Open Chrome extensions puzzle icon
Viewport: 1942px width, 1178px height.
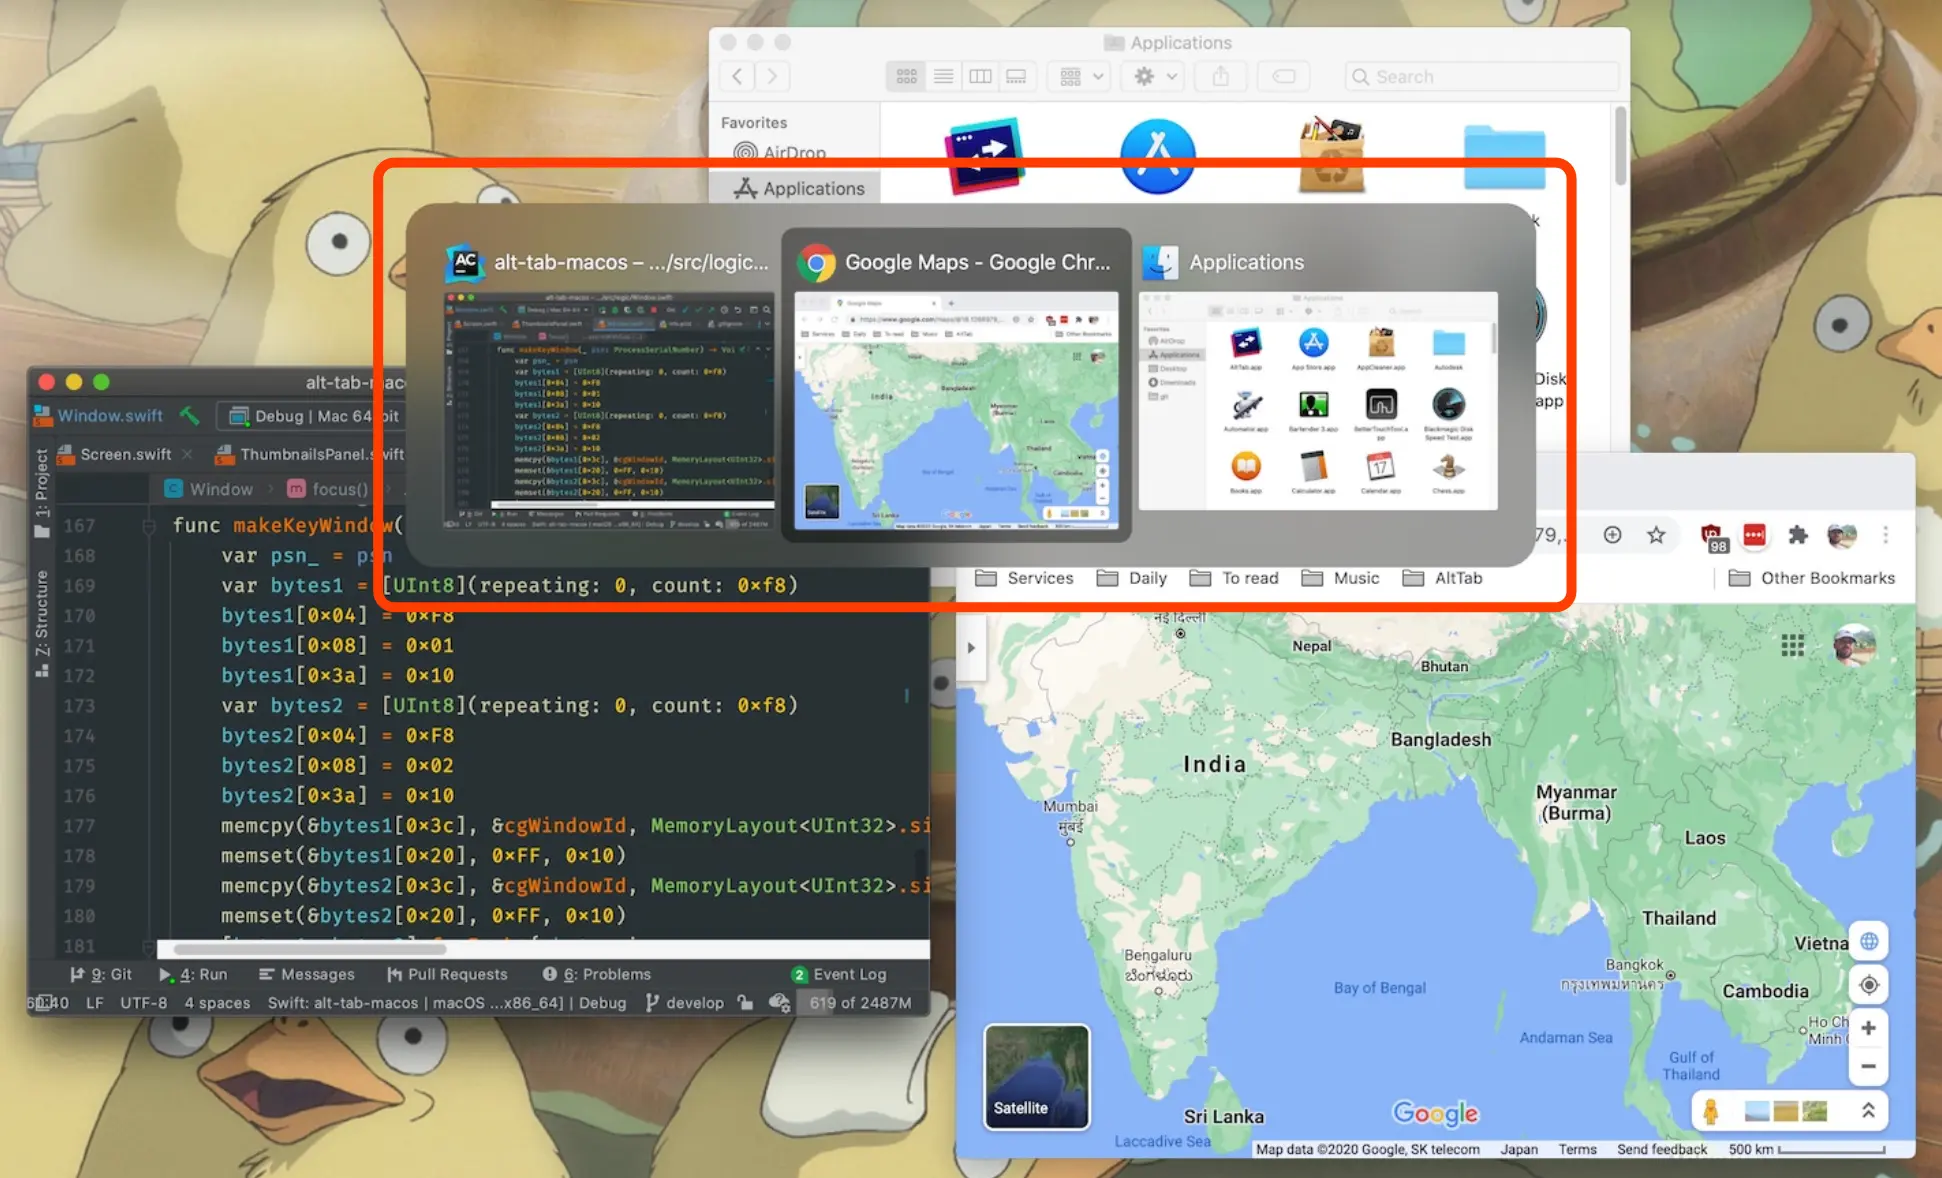coord(1798,535)
